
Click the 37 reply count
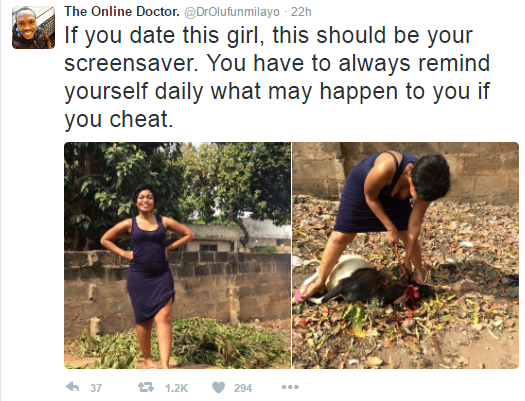pyautogui.click(x=96, y=388)
